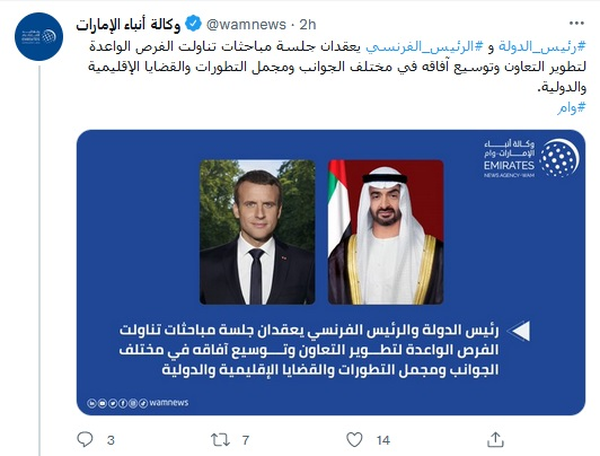Click the reply speech bubble icon

(x=86, y=438)
